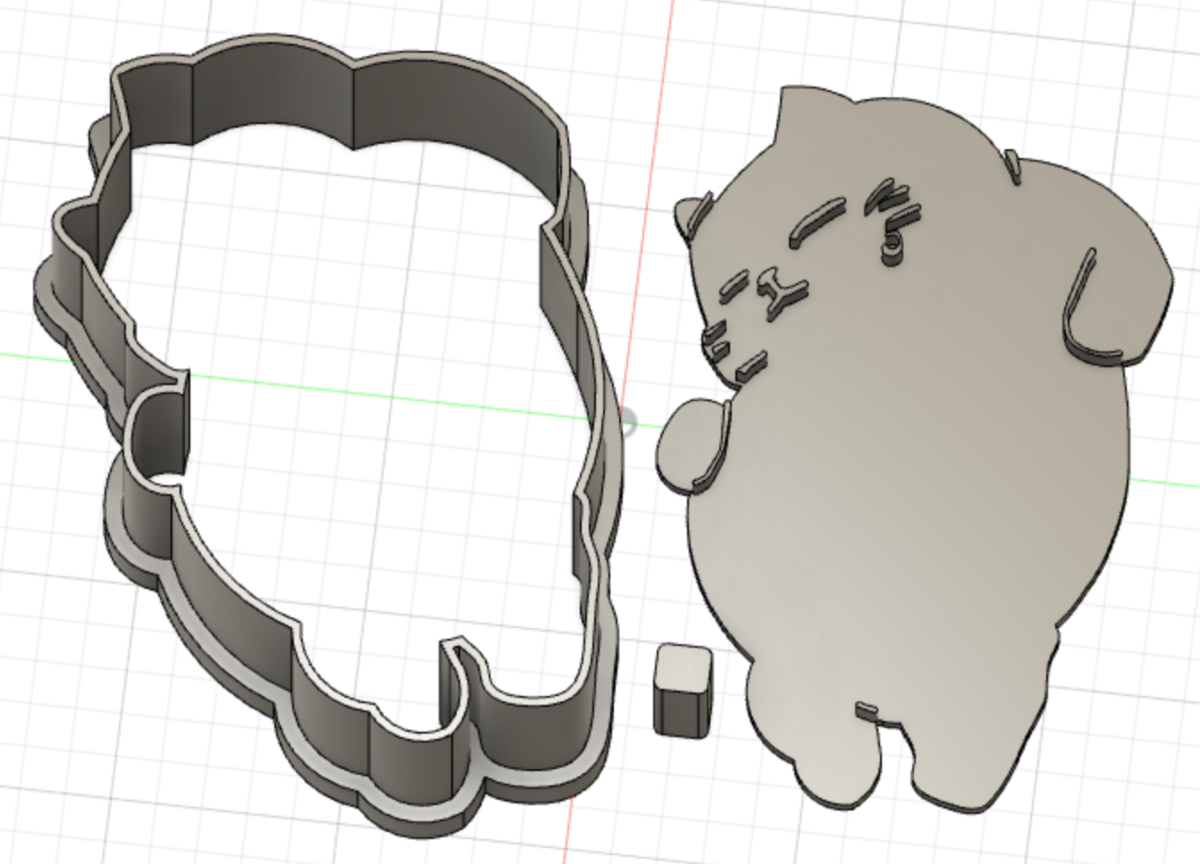Select the raised nose detail on cat stamp
1200x864 pixels.
point(779,291)
